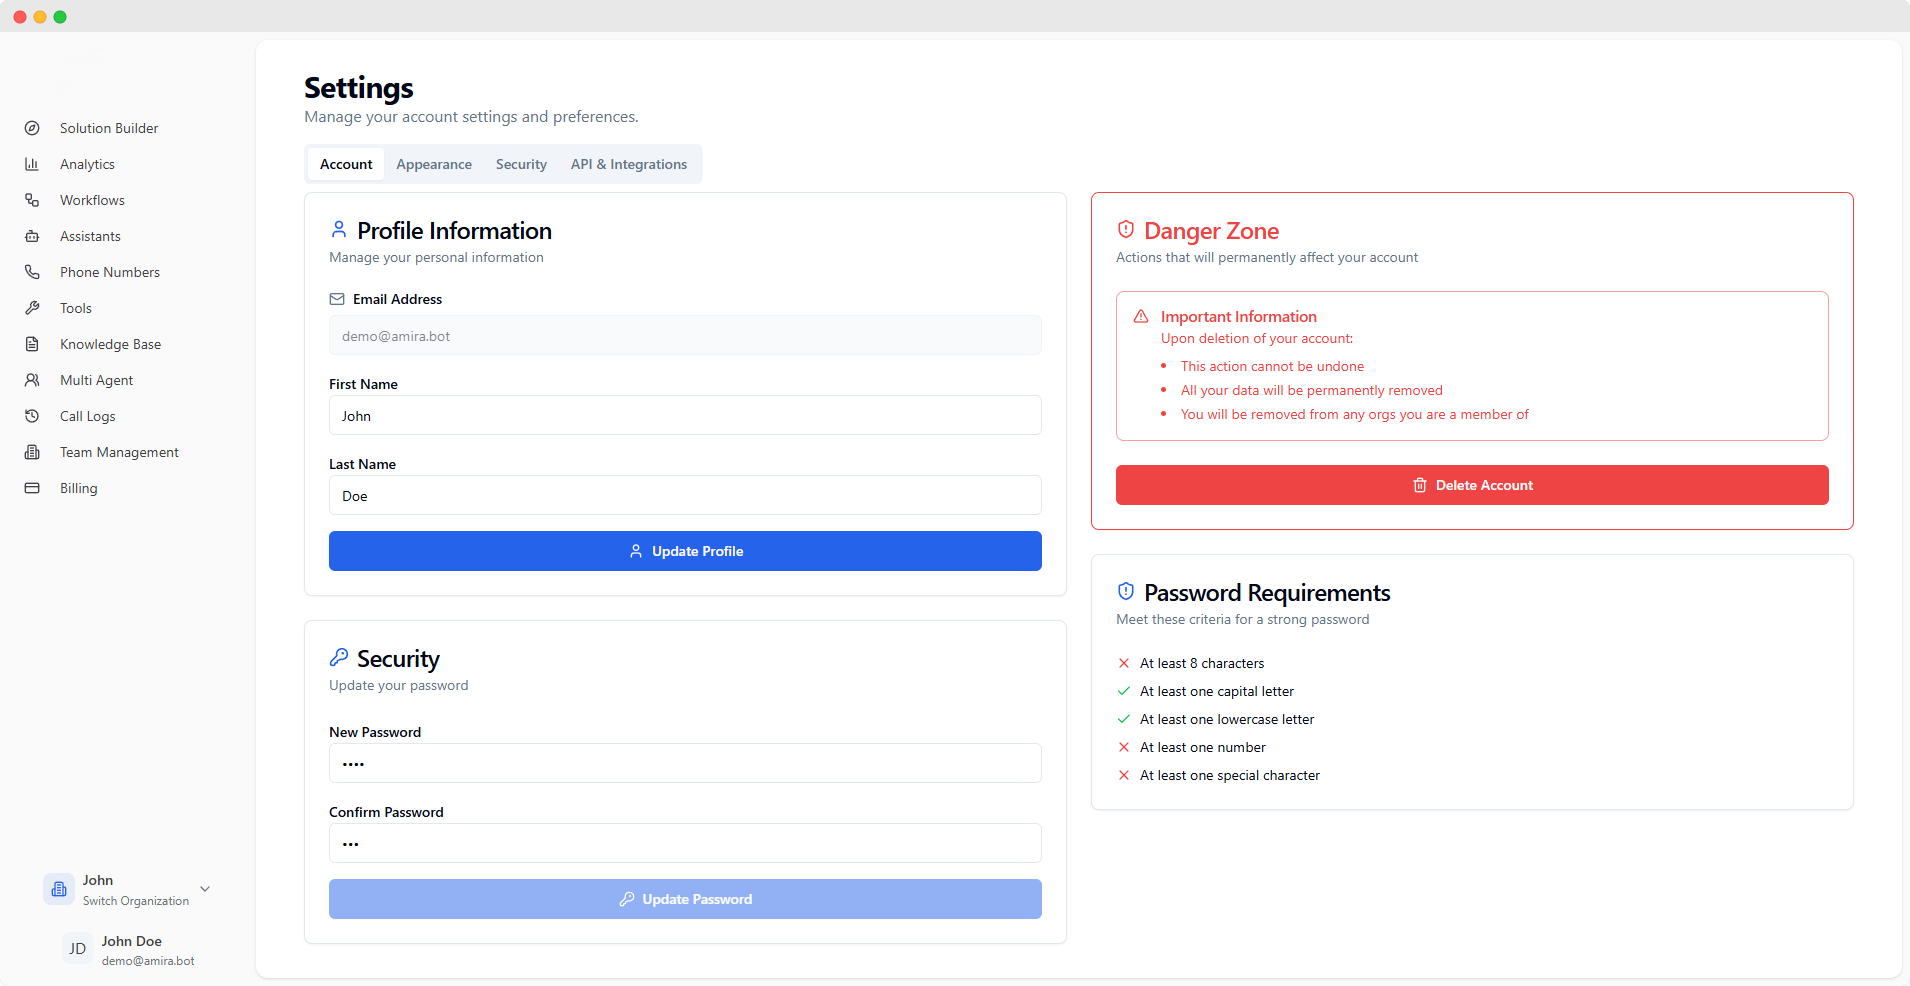View the Call Logs
Viewport: 1910px width, 986px height.
86,415
